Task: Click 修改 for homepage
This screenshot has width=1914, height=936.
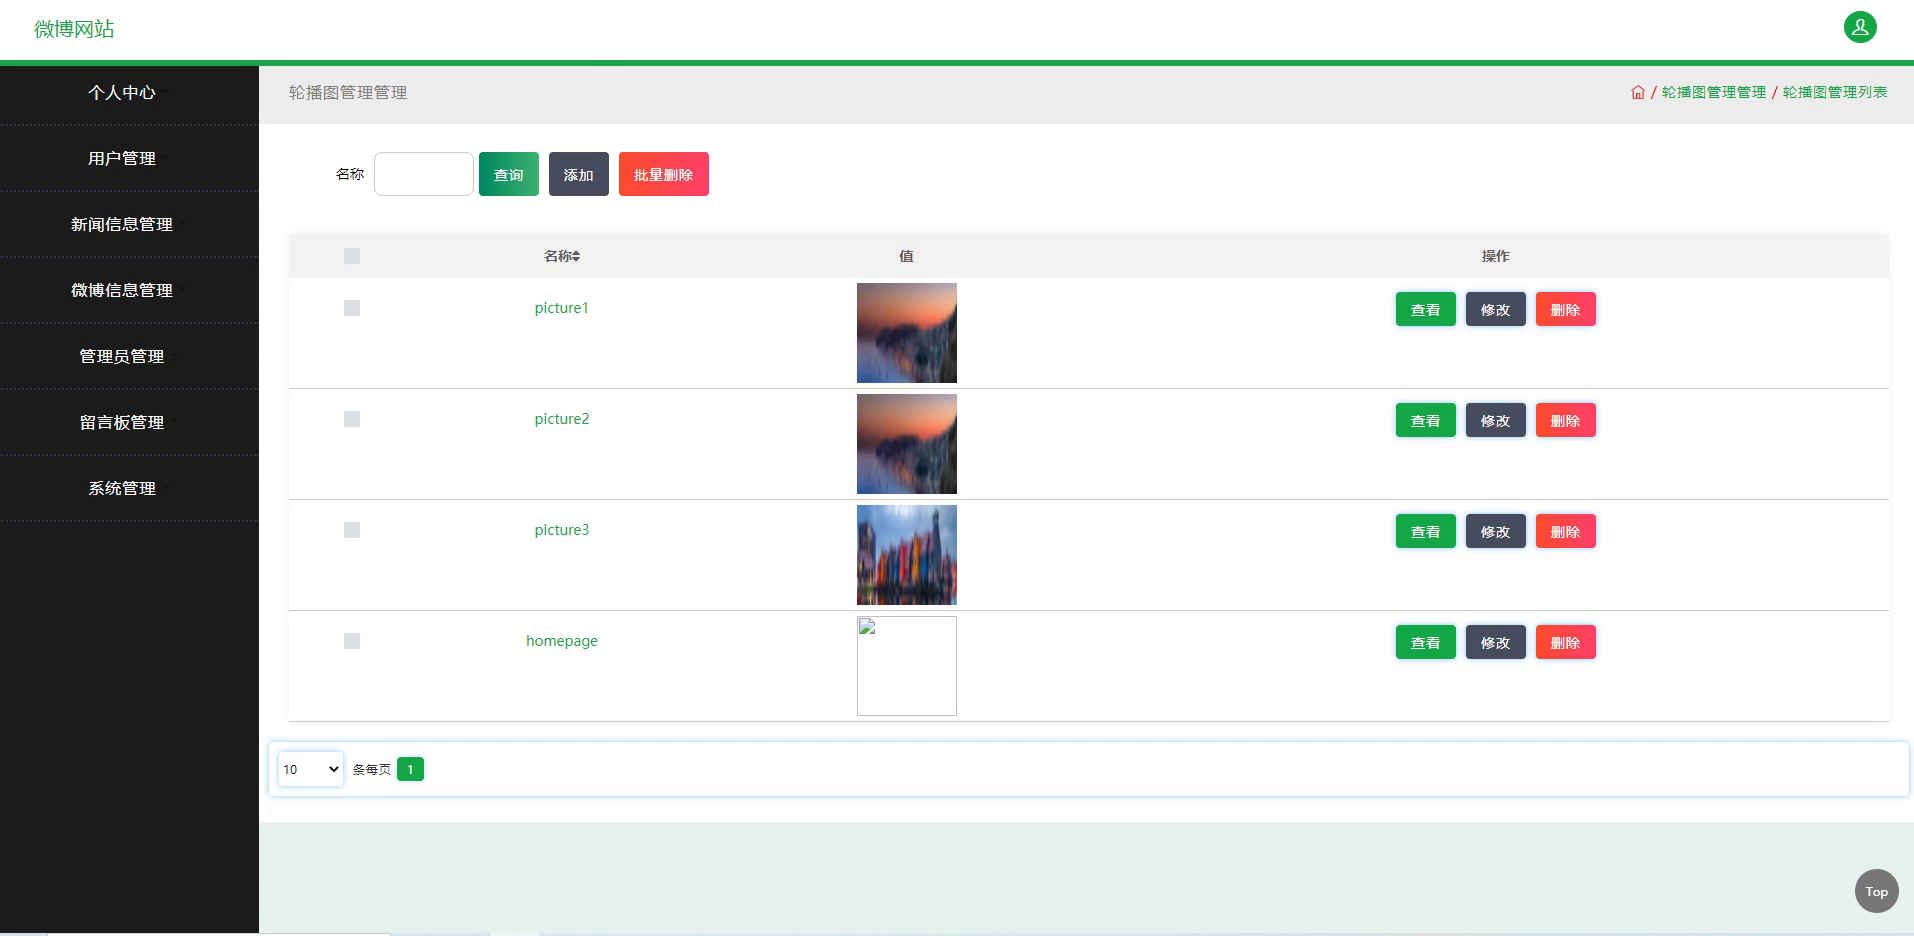Action: click(x=1496, y=642)
